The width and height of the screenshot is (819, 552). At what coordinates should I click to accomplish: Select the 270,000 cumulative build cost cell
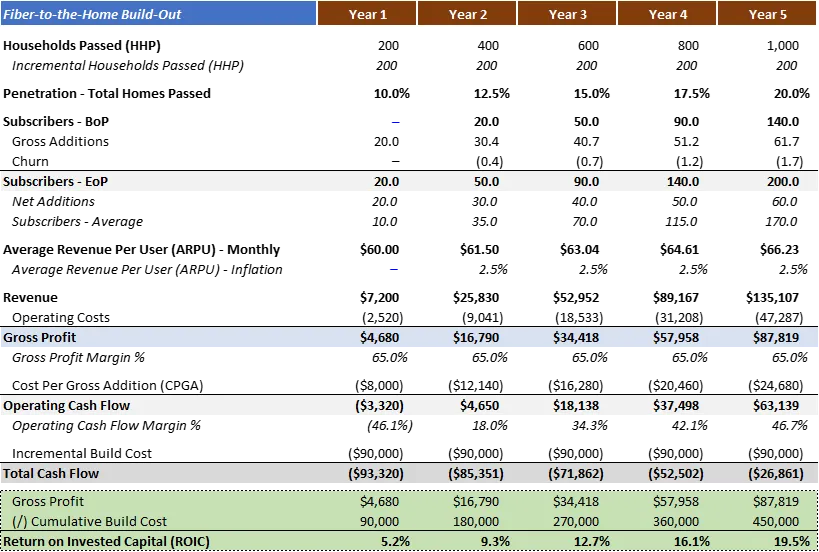click(x=574, y=521)
